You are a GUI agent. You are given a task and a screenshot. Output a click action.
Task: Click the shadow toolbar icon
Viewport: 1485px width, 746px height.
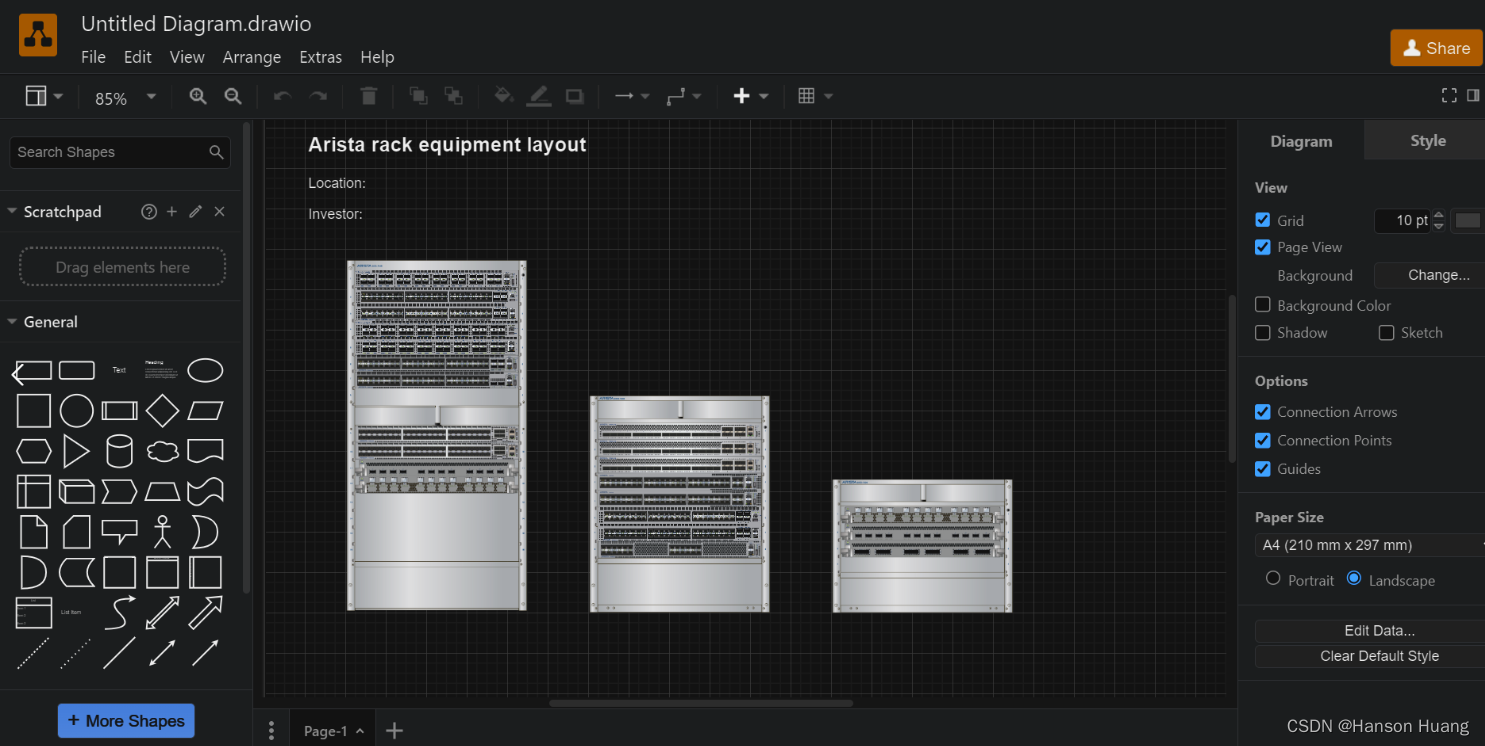click(x=574, y=96)
